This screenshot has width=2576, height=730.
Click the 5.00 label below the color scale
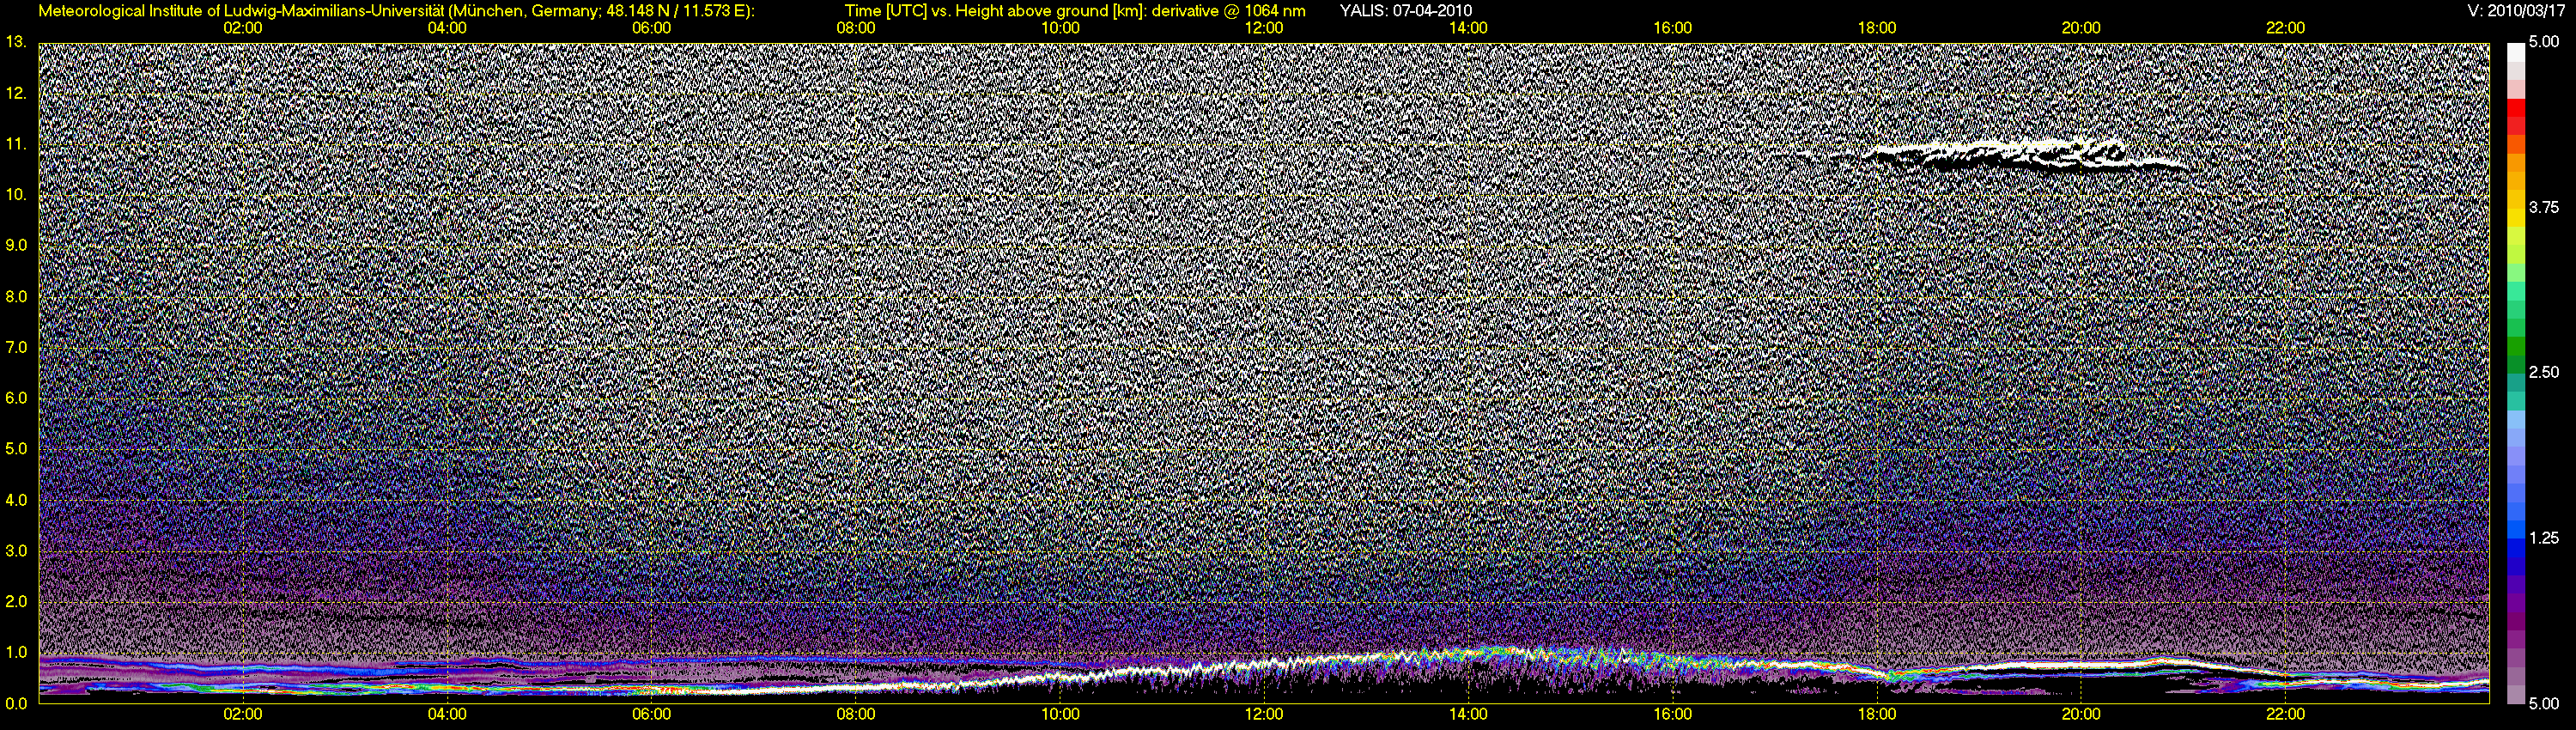click(2543, 703)
